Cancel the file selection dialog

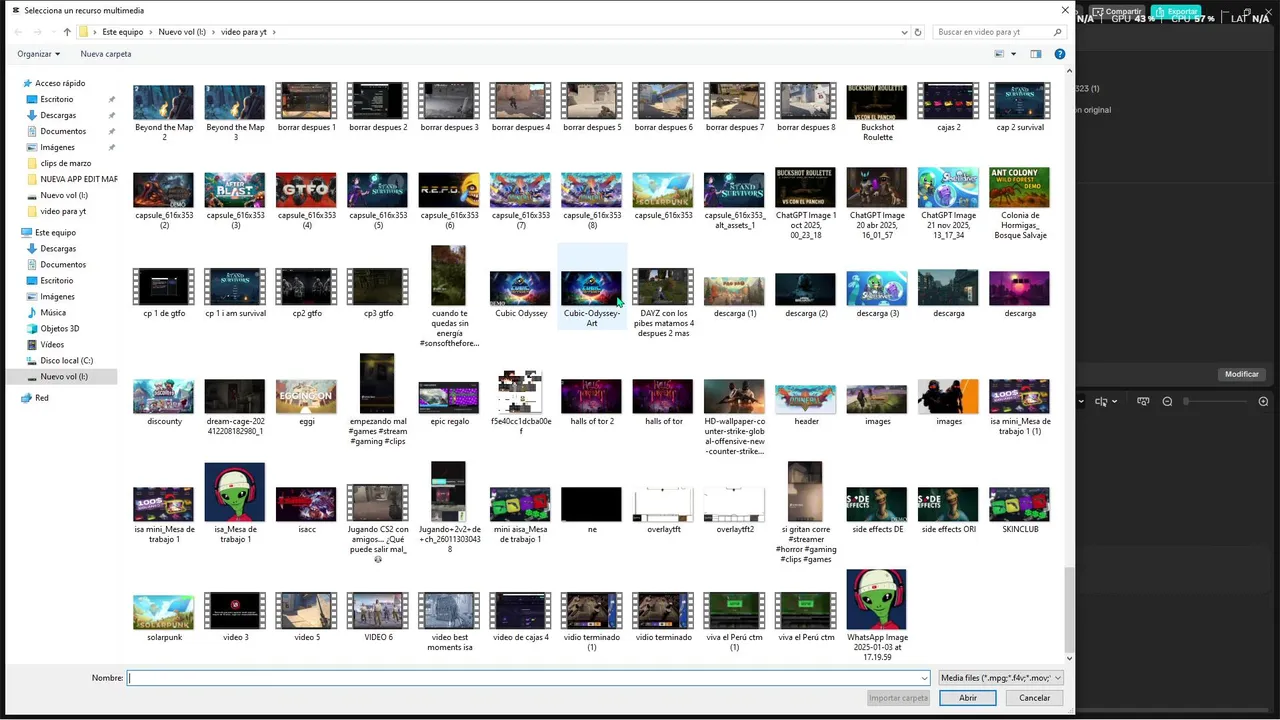click(1035, 698)
